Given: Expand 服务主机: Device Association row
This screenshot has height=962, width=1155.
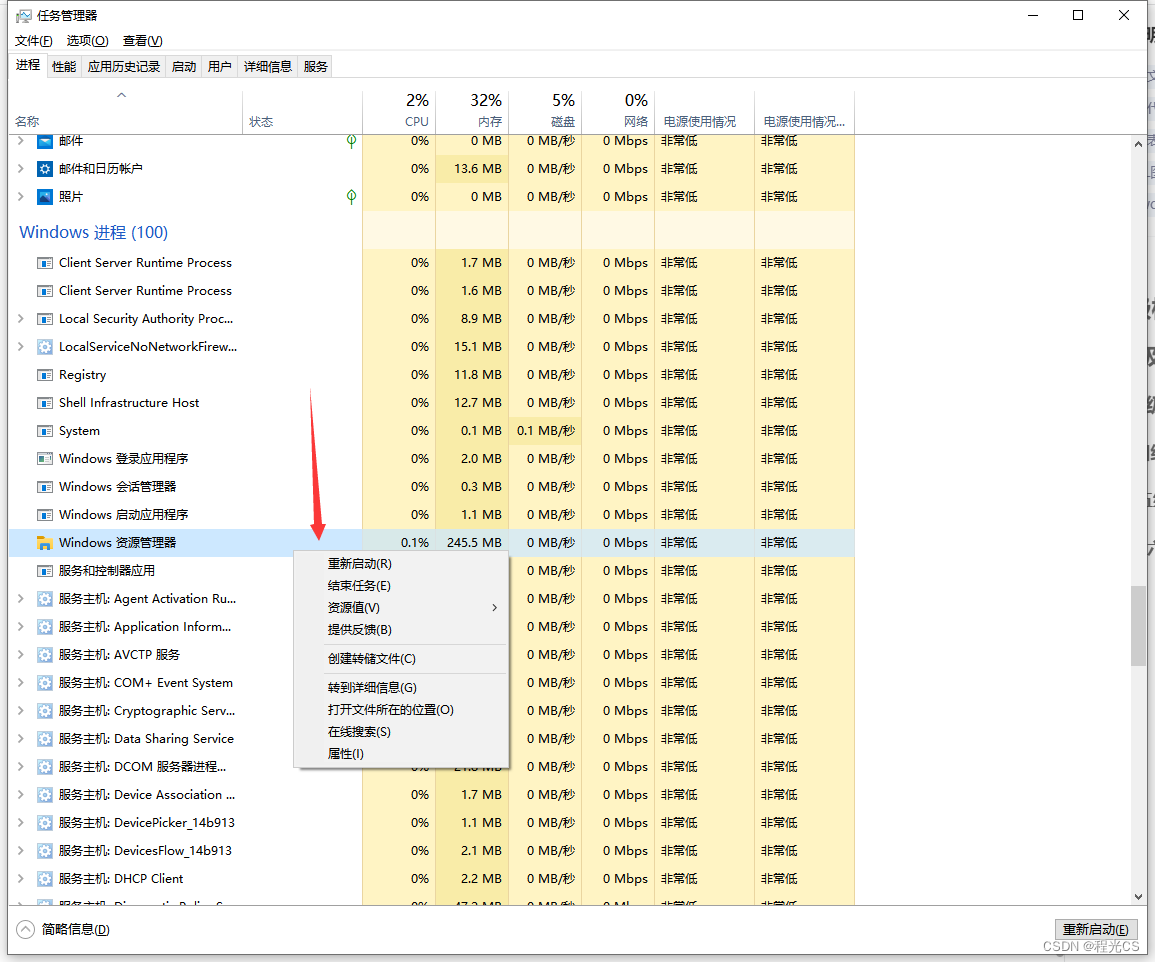Looking at the screenshot, I should (x=21, y=795).
